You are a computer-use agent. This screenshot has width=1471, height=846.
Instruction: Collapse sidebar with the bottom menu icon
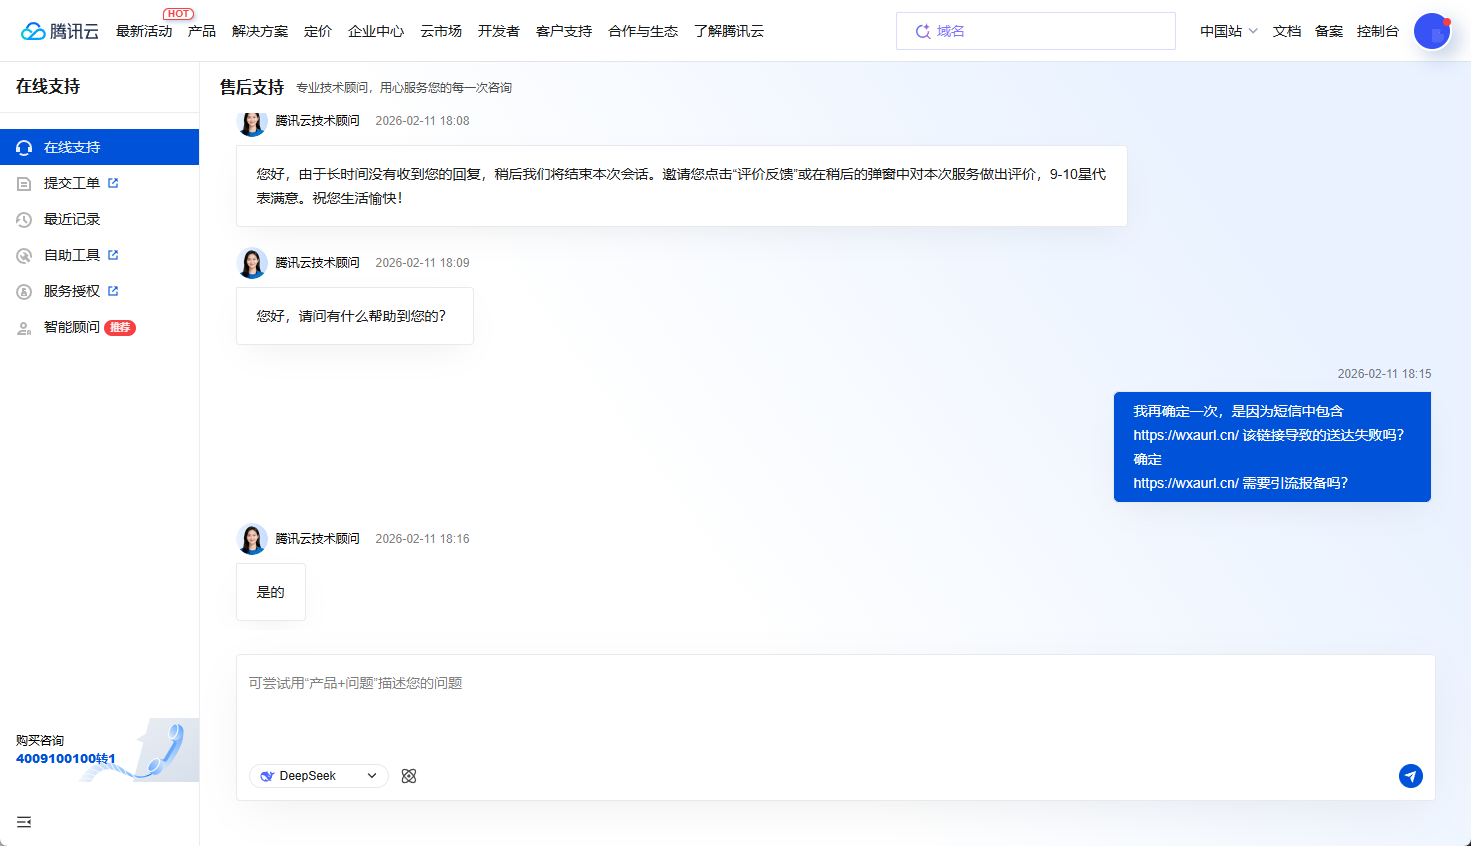24,822
